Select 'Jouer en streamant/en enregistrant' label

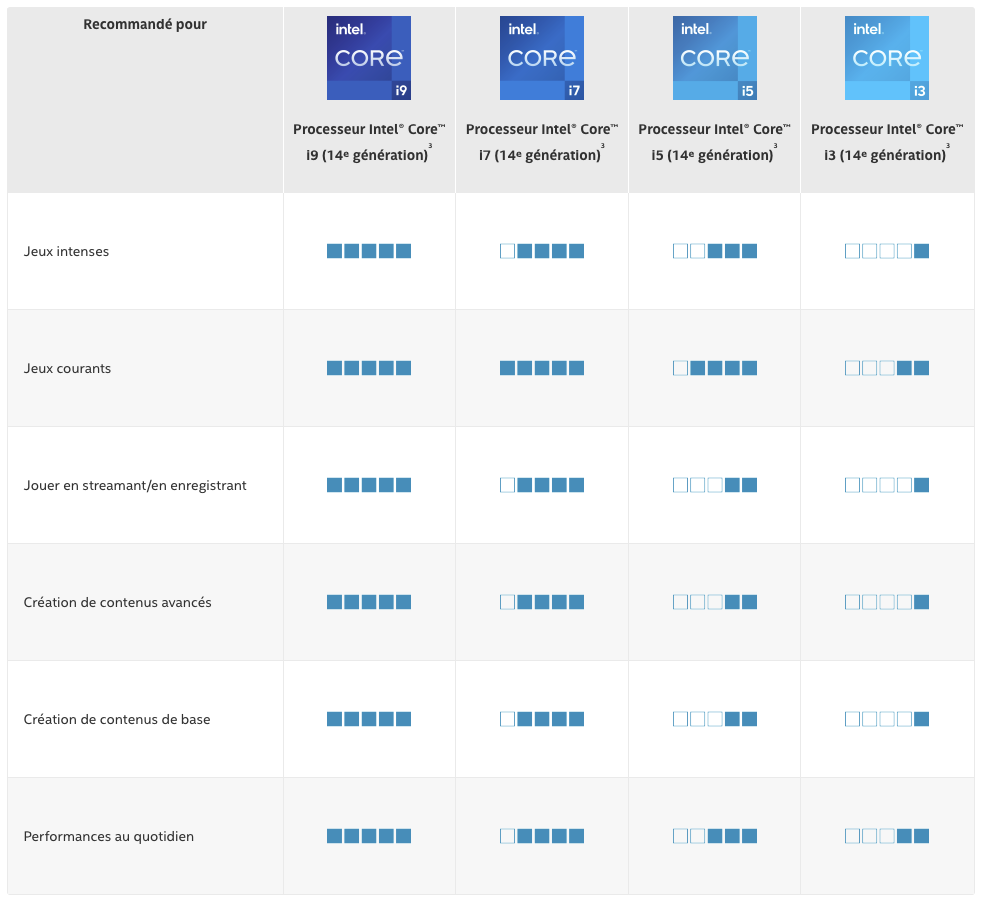[x=135, y=486]
